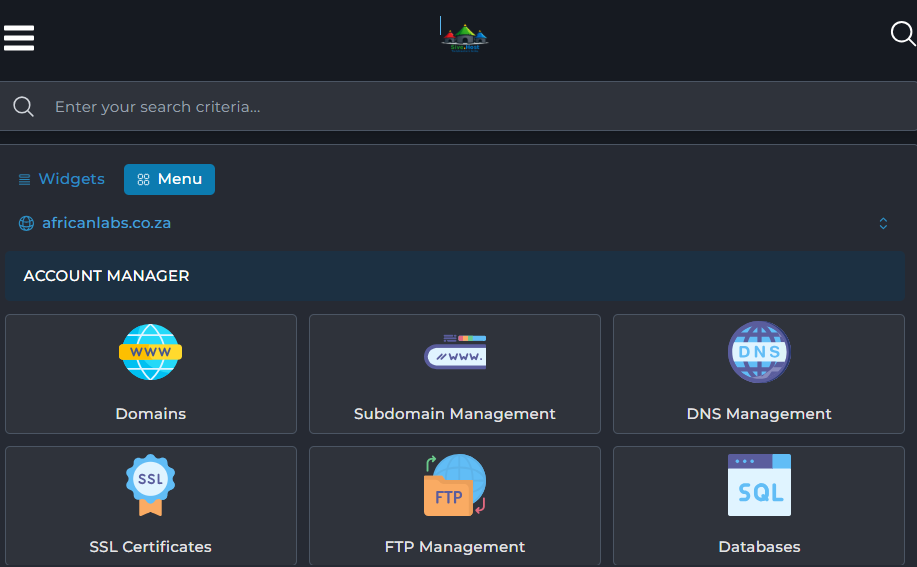This screenshot has height=567, width=917.
Task: Click the Domains www globe icon
Action: (x=150, y=352)
